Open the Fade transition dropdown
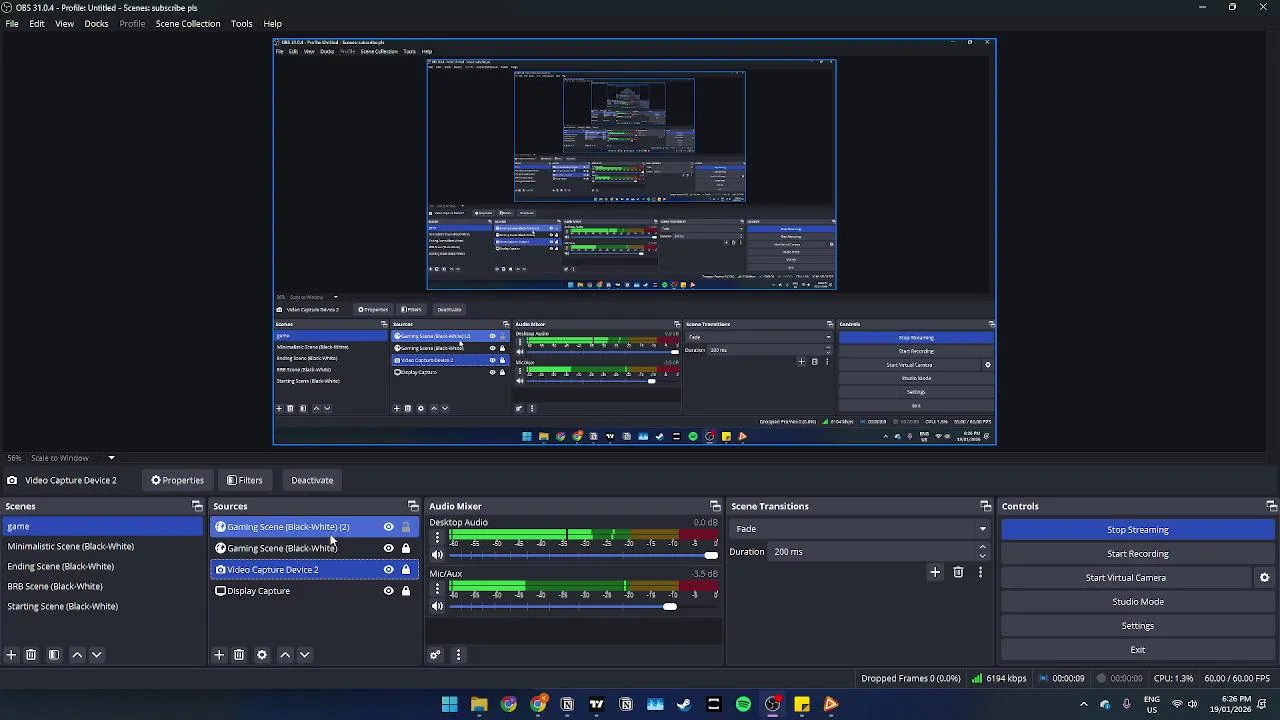This screenshot has width=1280, height=720. [x=859, y=529]
